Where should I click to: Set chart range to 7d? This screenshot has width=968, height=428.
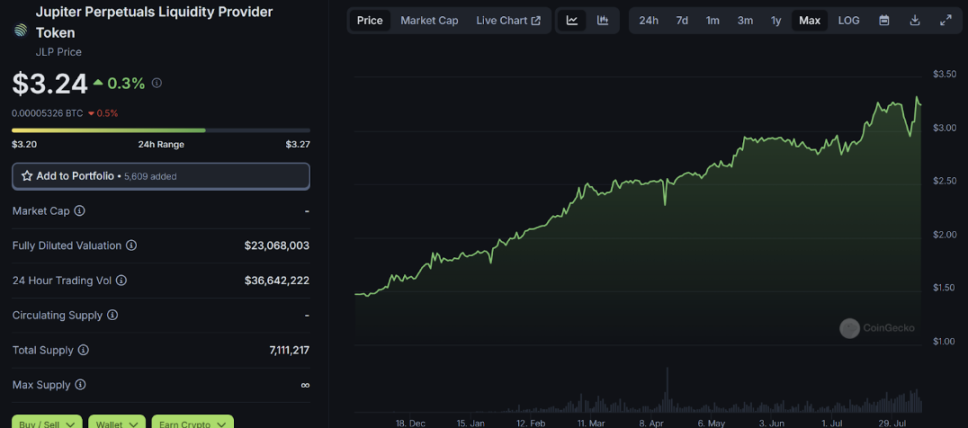tap(682, 20)
